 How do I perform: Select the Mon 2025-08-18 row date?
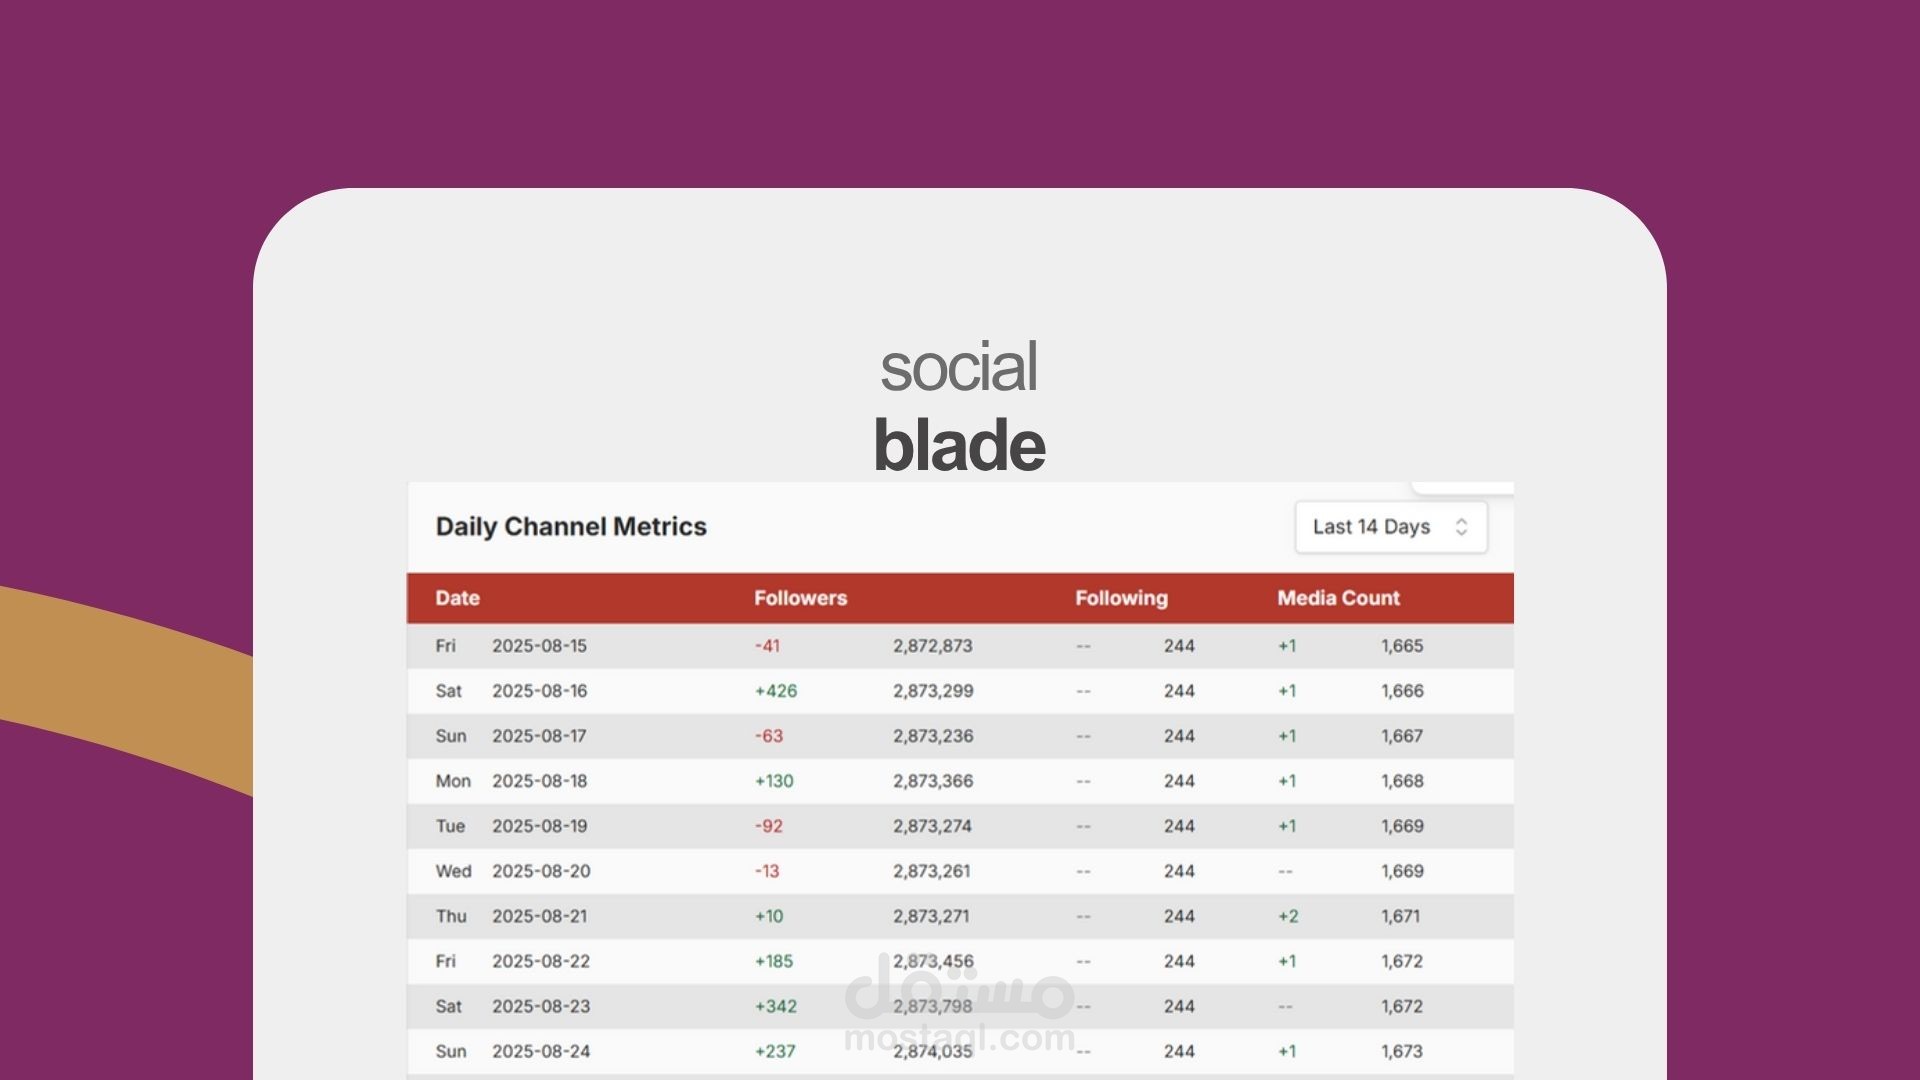tap(539, 781)
